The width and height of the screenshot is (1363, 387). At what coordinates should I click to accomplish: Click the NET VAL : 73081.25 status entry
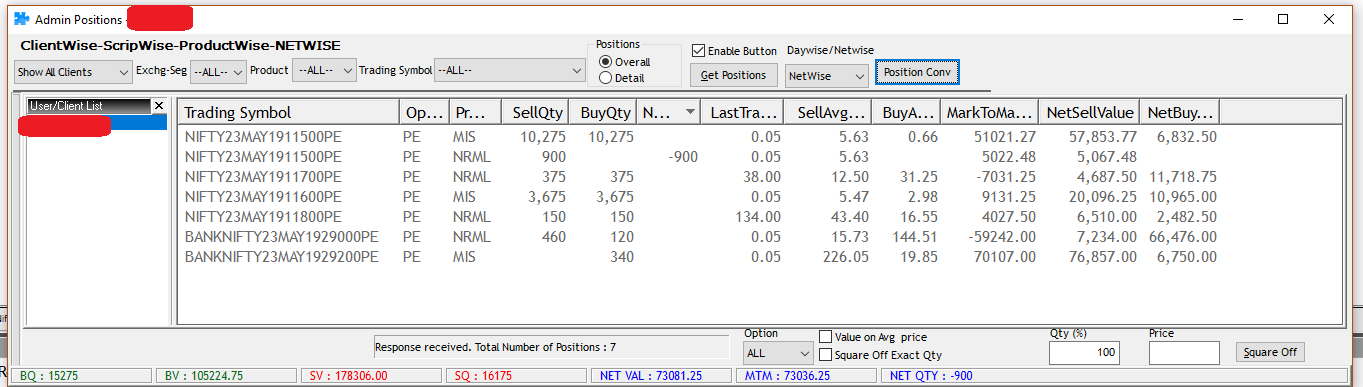(662, 376)
